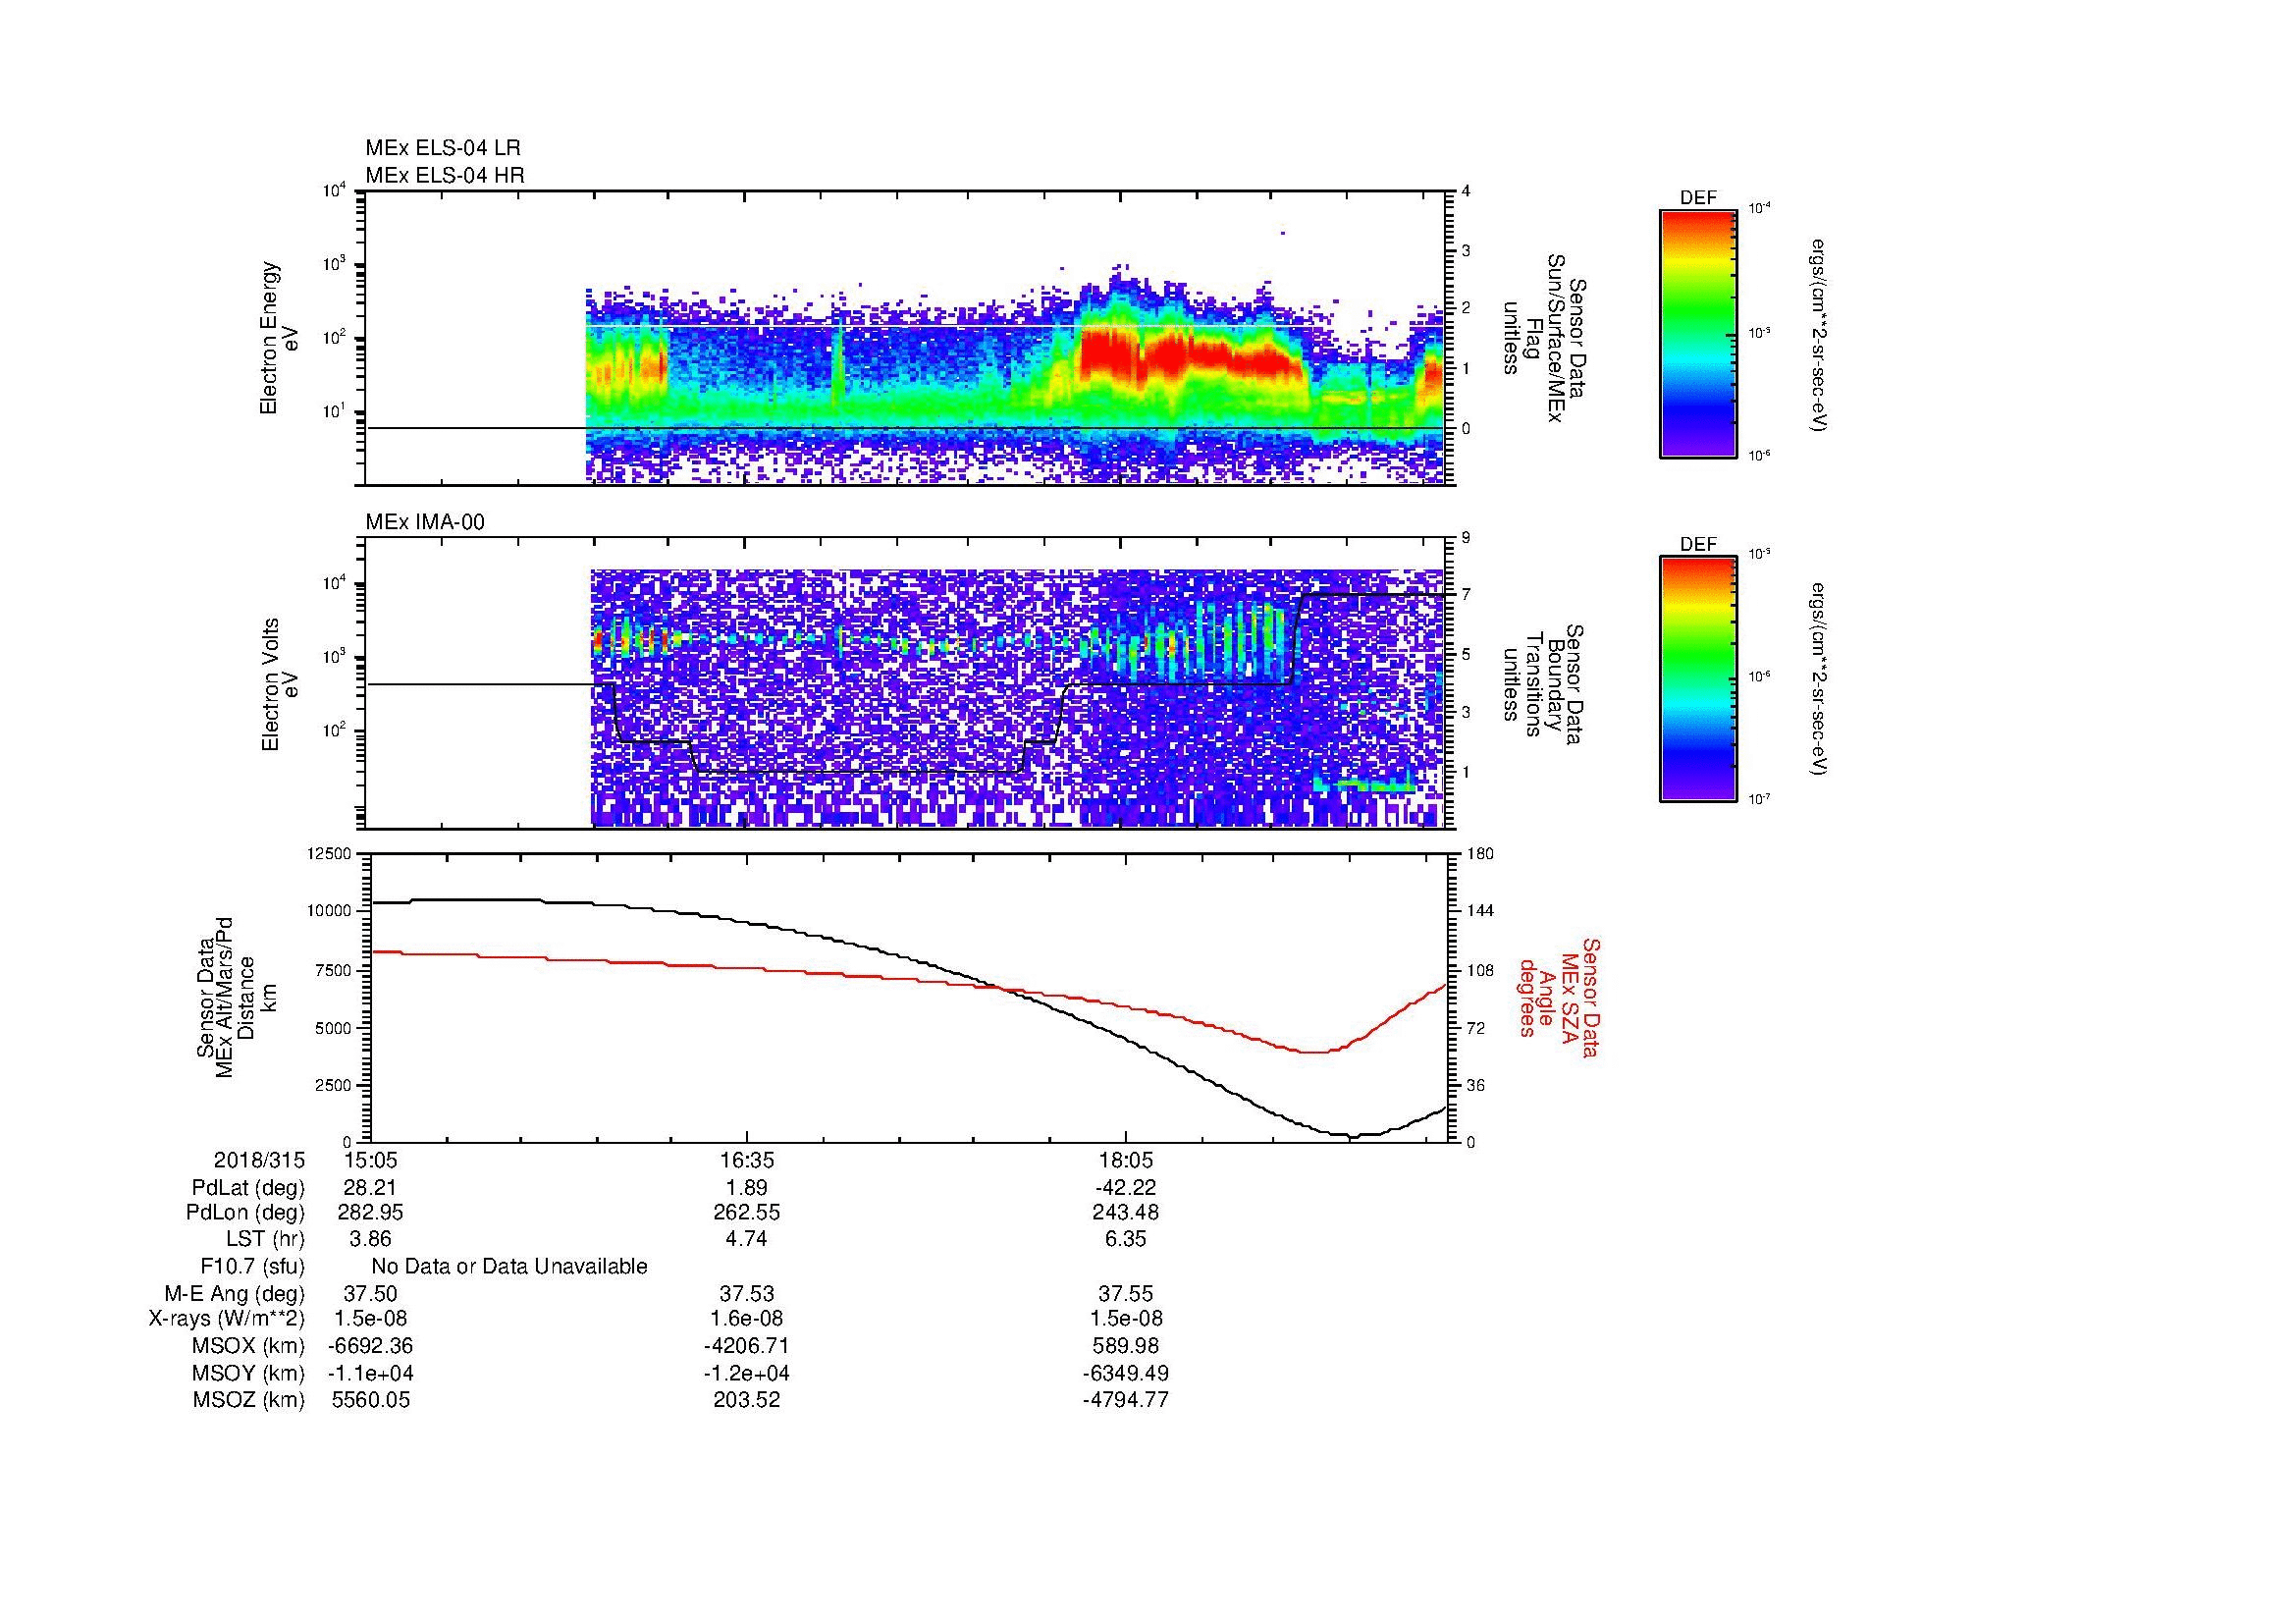
Task: Click the M-E Ang value 37.50
Action: pyautogui.click(x=370, y=1294)
